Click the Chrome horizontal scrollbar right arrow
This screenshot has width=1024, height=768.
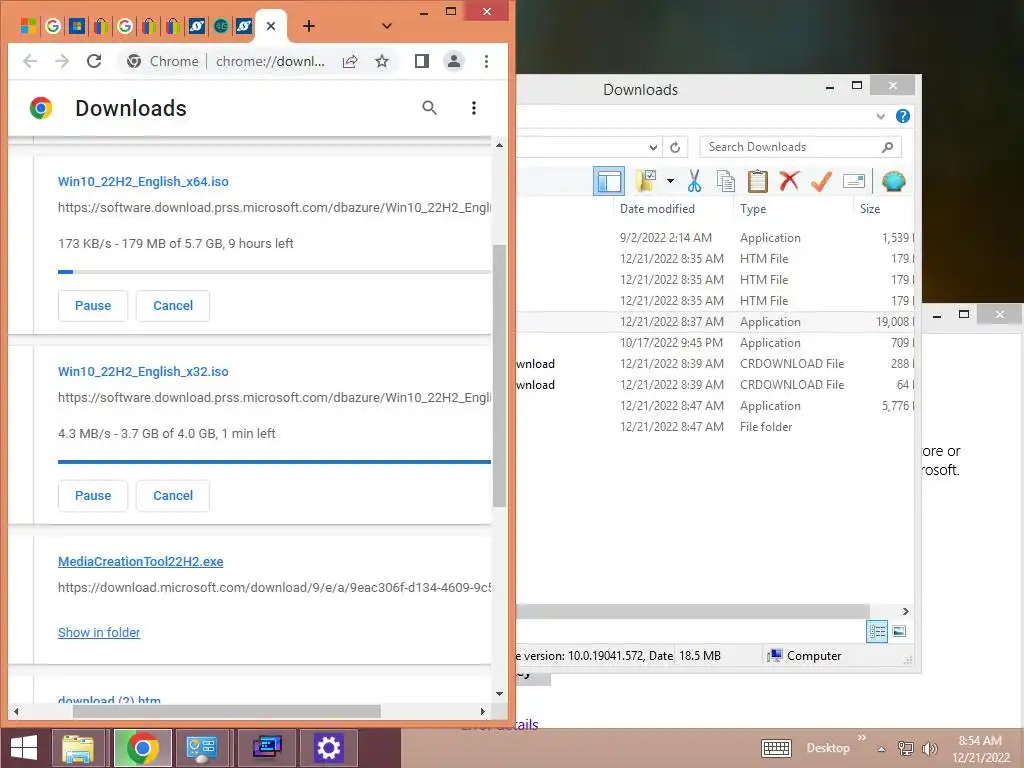pyautogui.click(x=483, y=711)
